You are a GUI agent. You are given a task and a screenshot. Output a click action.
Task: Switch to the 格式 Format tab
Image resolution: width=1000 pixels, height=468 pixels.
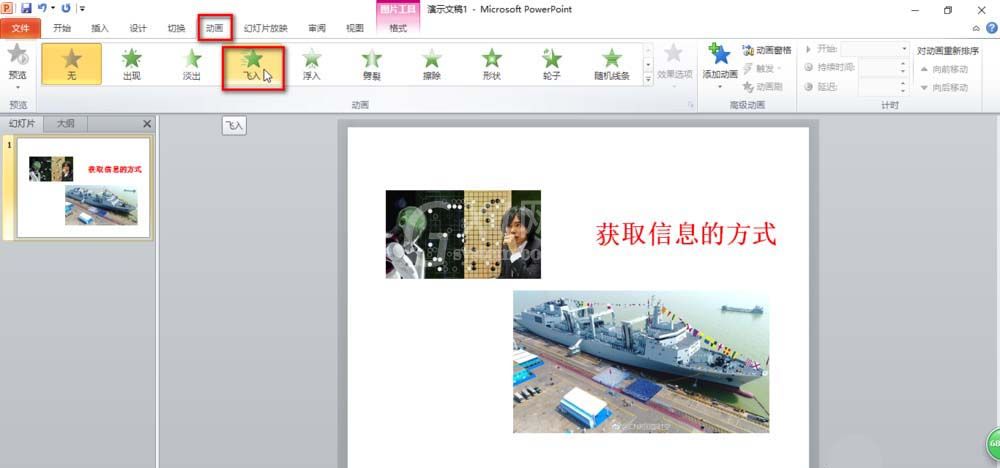398,28
